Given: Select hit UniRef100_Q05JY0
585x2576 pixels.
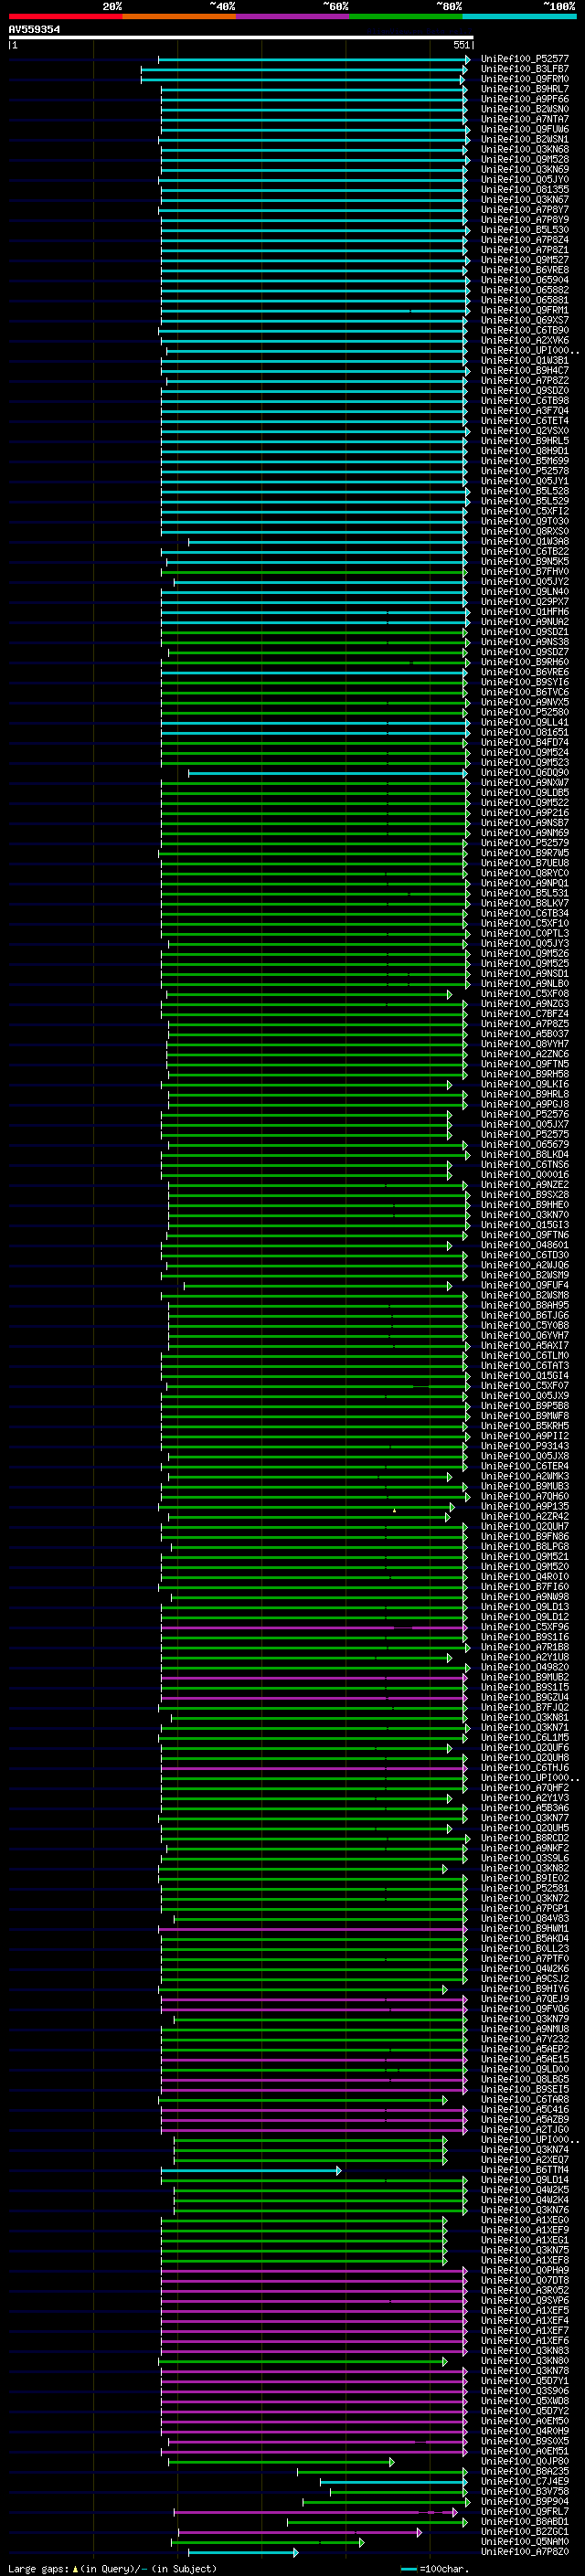Looking at the screenshot, I should click(x=525, y=180).
